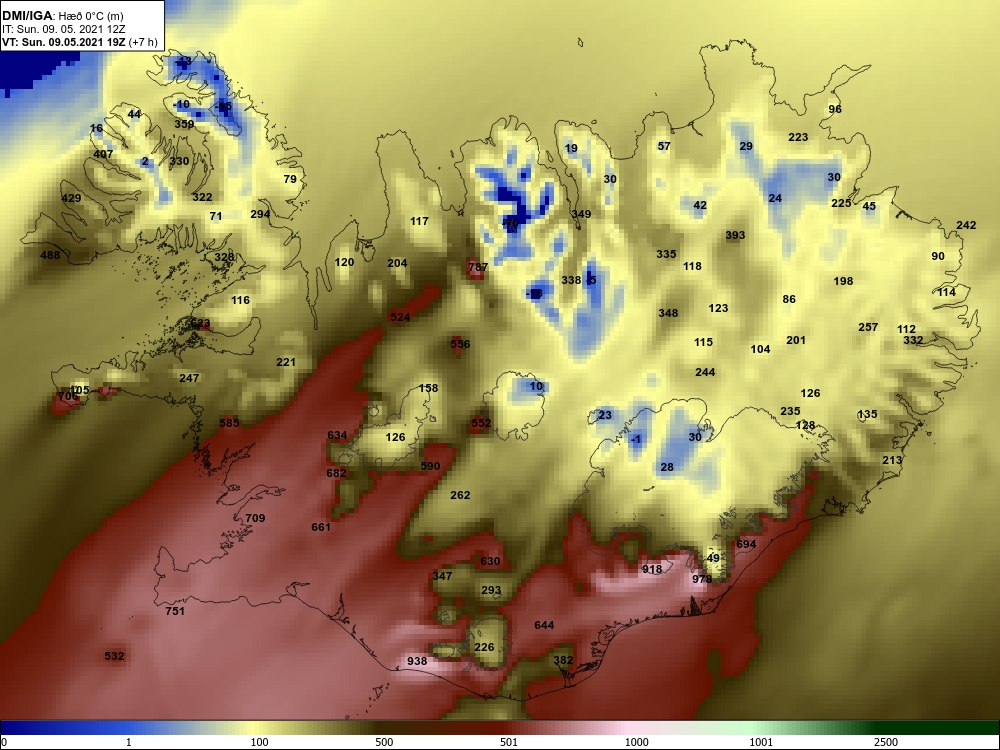This screenshot has width=1000, height=750.
Task: Click the map value "938"
Action: tap(417, 661)
